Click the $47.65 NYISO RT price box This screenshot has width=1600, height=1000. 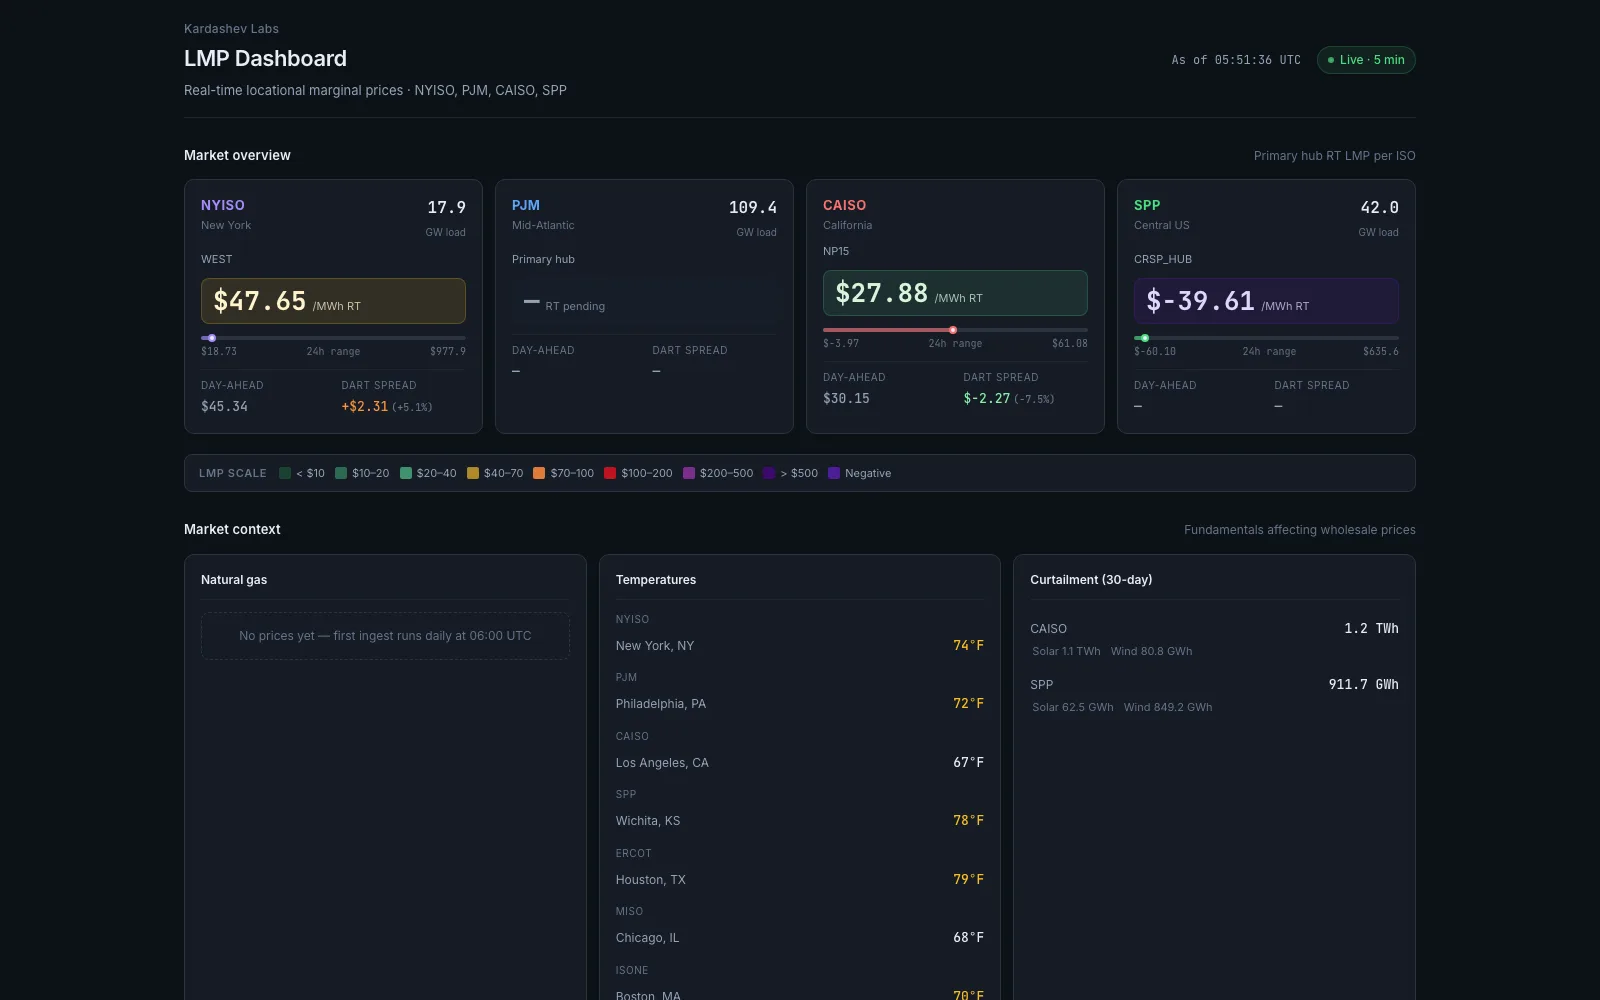pyautogui.click(x=333, y=301)
